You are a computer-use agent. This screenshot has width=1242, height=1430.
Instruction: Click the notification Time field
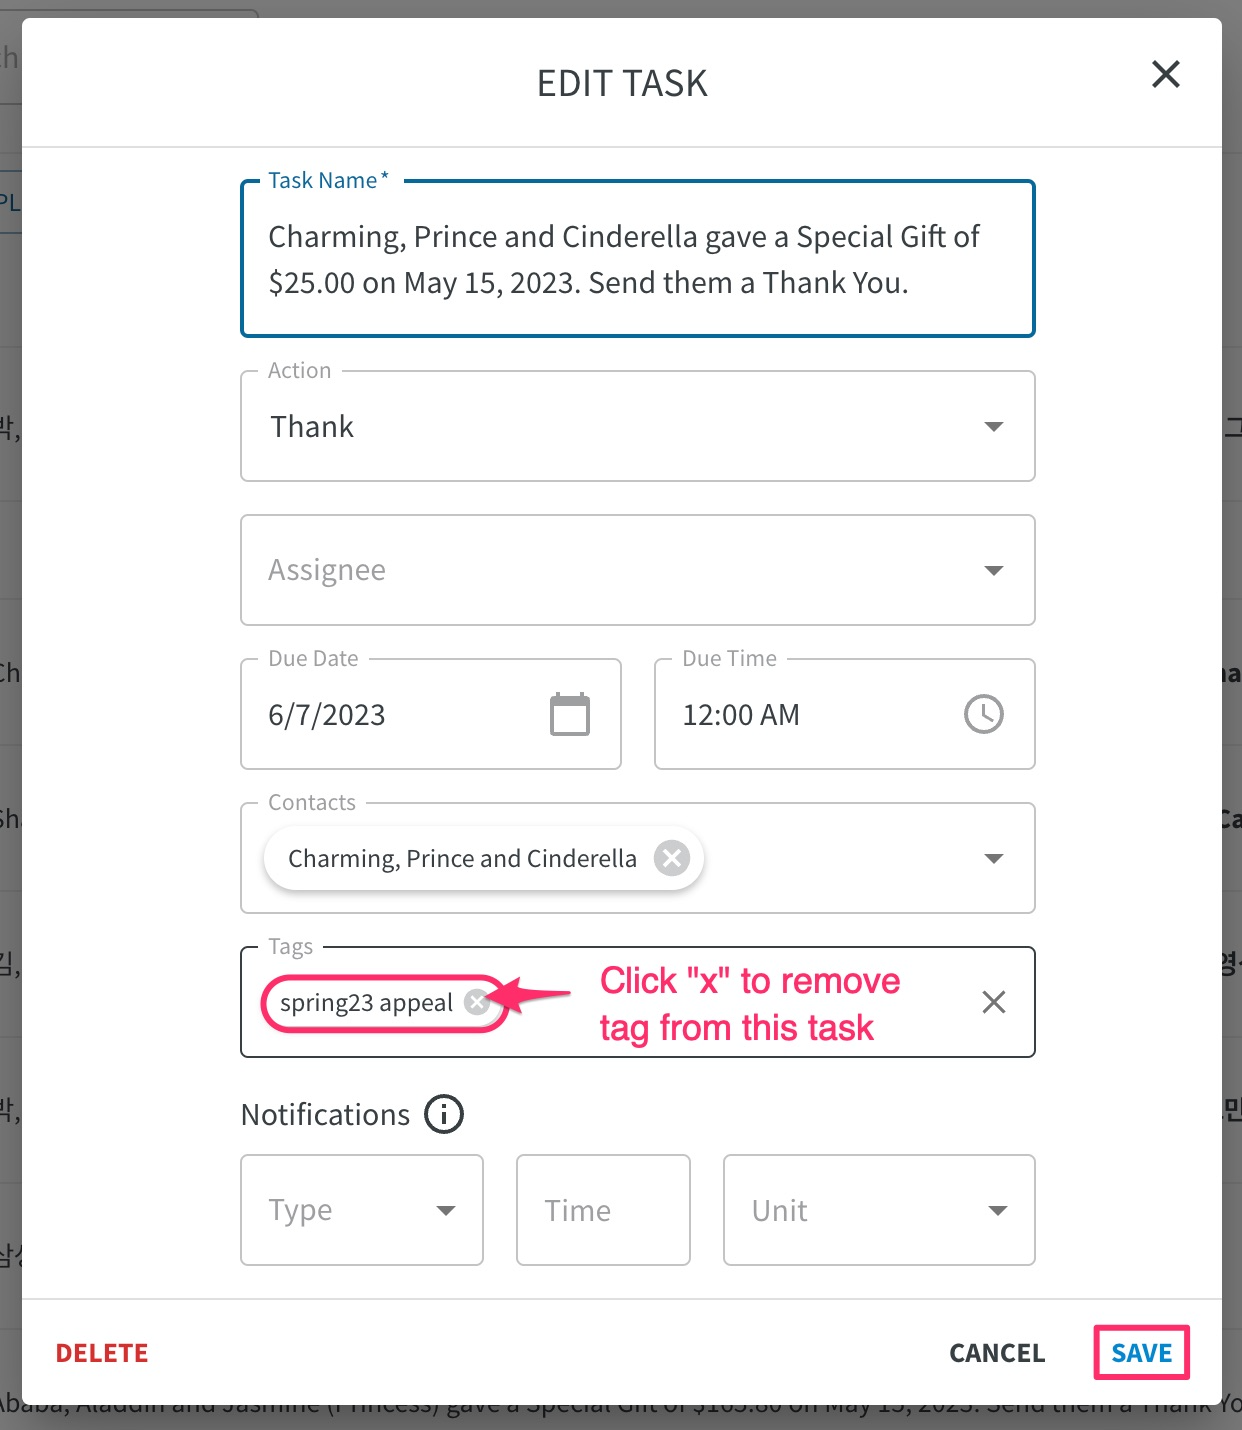point(603,1210)
